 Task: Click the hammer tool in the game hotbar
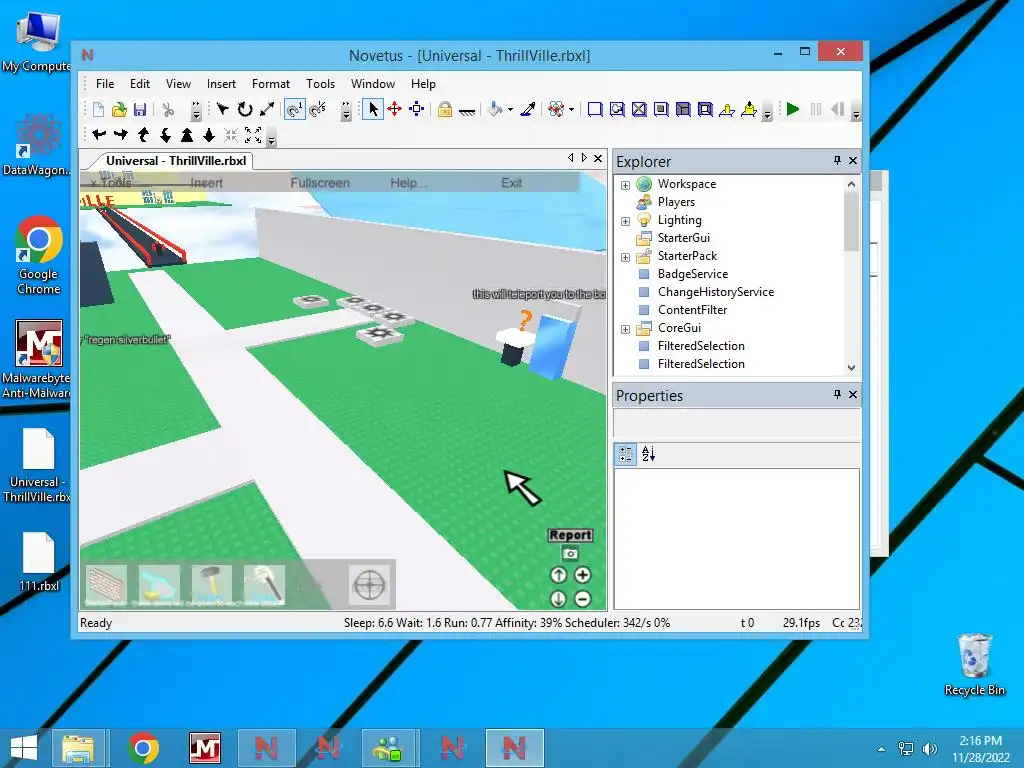click(212, 584)
